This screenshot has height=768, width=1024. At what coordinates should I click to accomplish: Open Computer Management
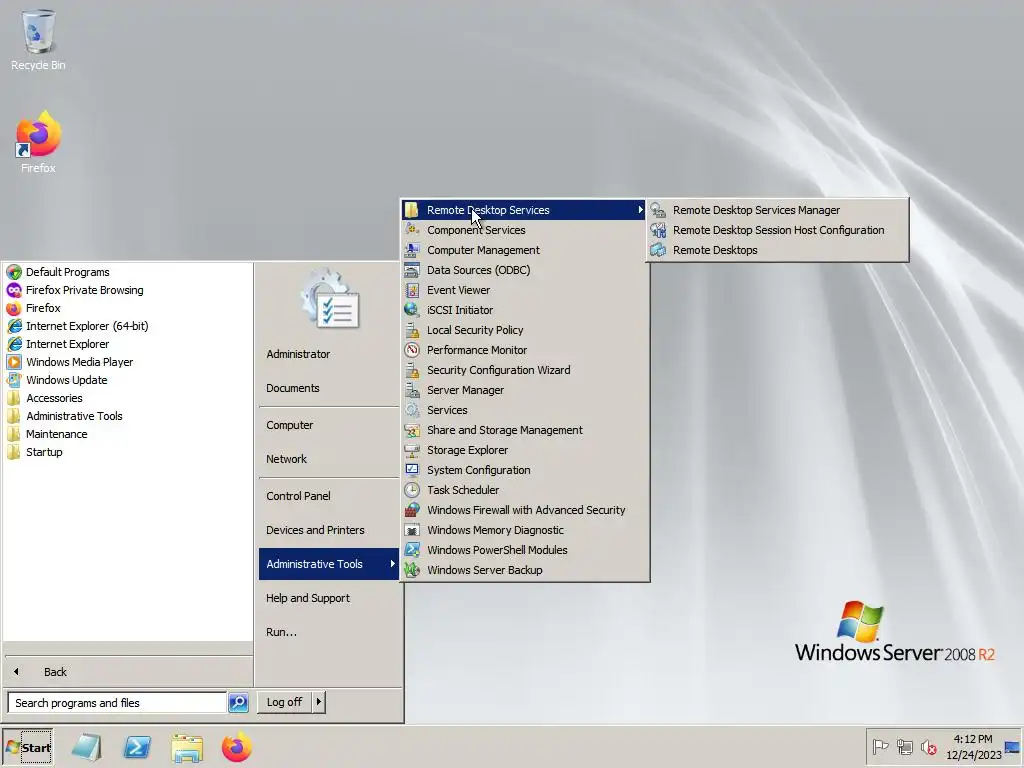[524, 250]
